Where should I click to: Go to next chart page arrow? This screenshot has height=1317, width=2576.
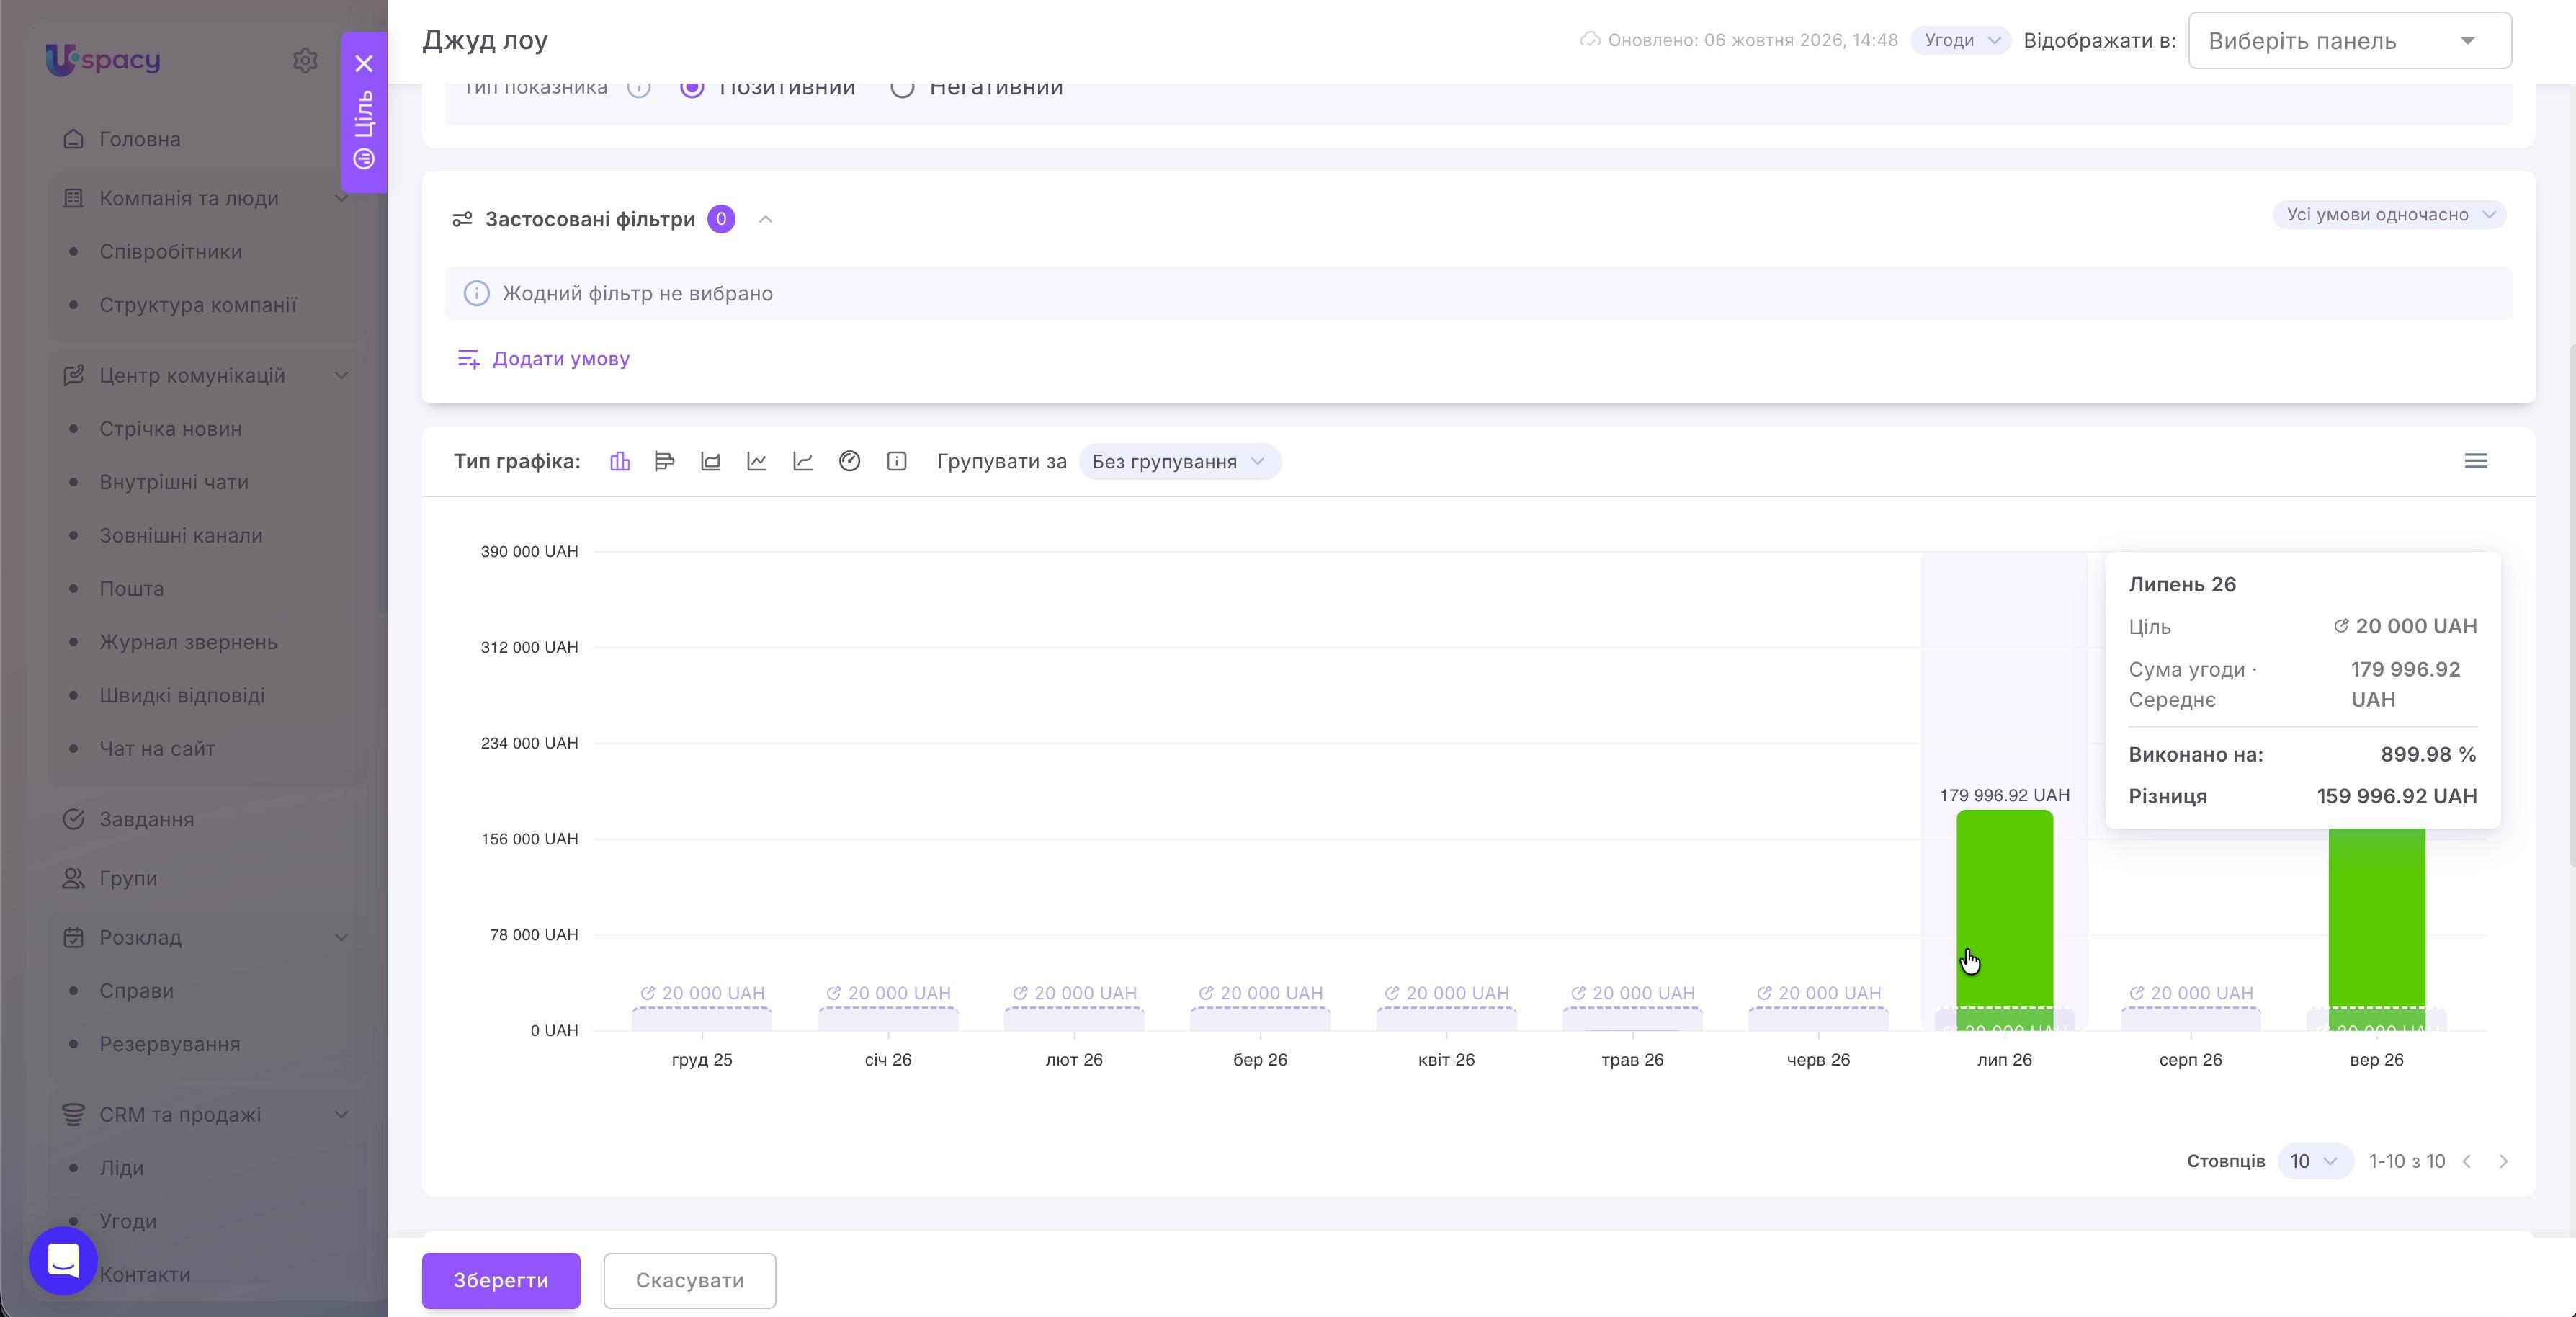2504,1161
